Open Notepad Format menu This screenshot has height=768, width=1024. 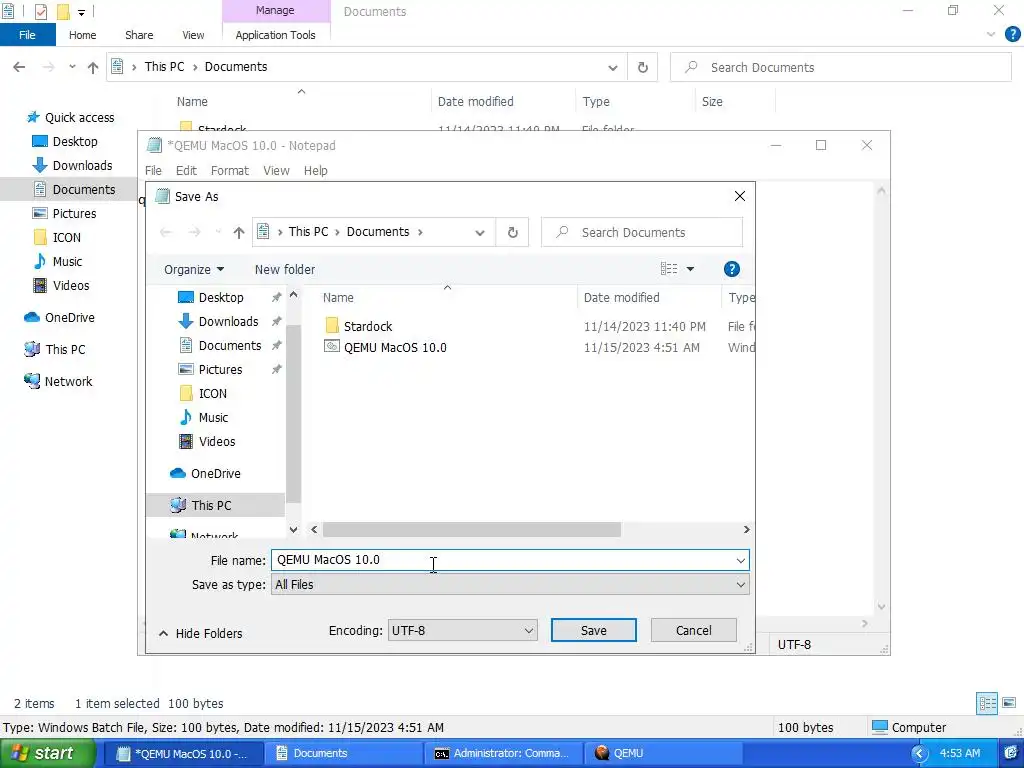click(229, 170)
